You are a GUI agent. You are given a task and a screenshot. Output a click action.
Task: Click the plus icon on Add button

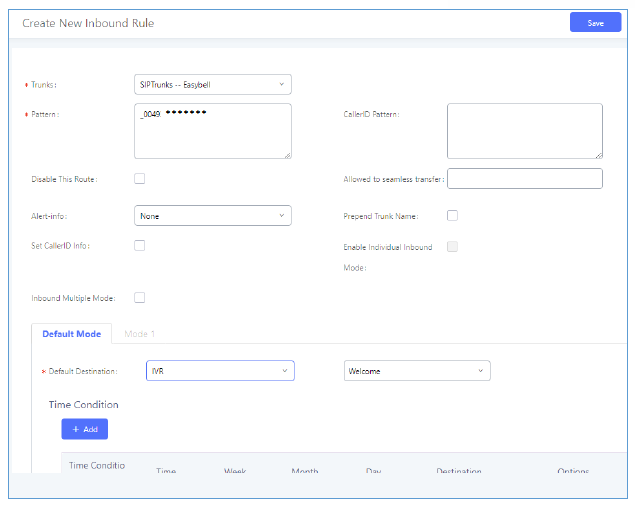tap(75, 429)
